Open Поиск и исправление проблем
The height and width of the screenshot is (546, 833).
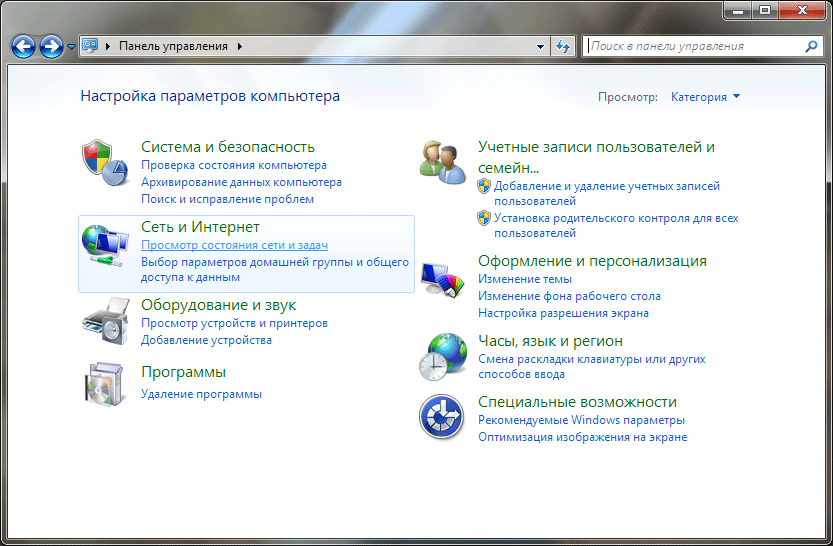tap(227, 199)
